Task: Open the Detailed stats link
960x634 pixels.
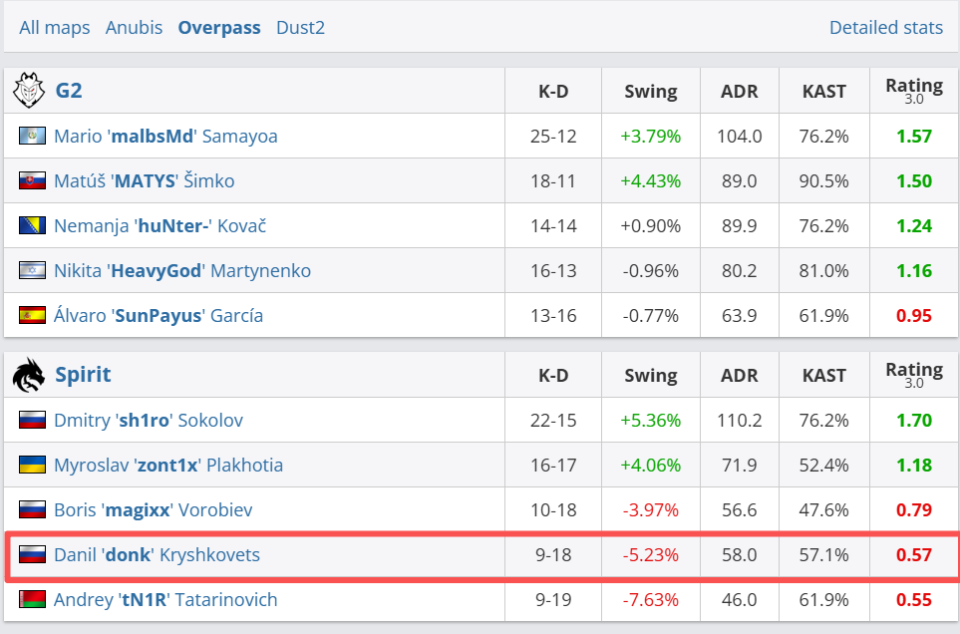Action: [x=886, y=28]
